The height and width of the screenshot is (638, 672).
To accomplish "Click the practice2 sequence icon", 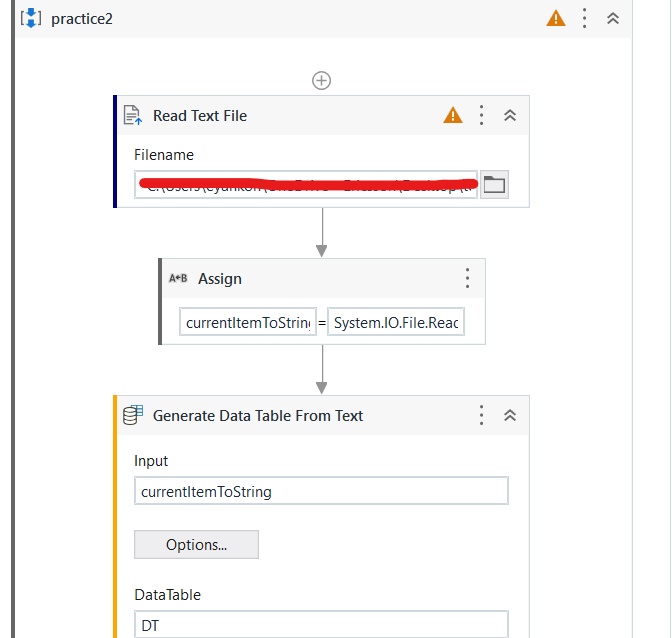I will click(x=31, y=18).
